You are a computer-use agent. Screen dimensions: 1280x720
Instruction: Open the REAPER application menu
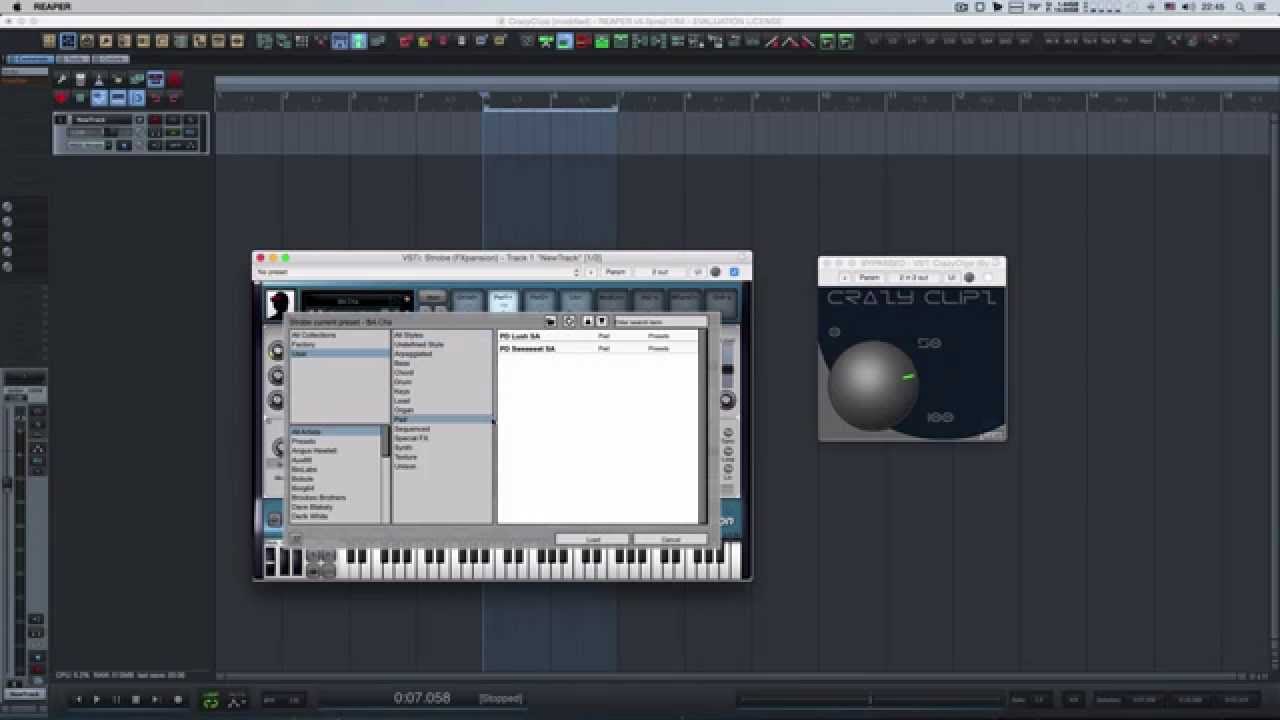(x=52, y=7)
